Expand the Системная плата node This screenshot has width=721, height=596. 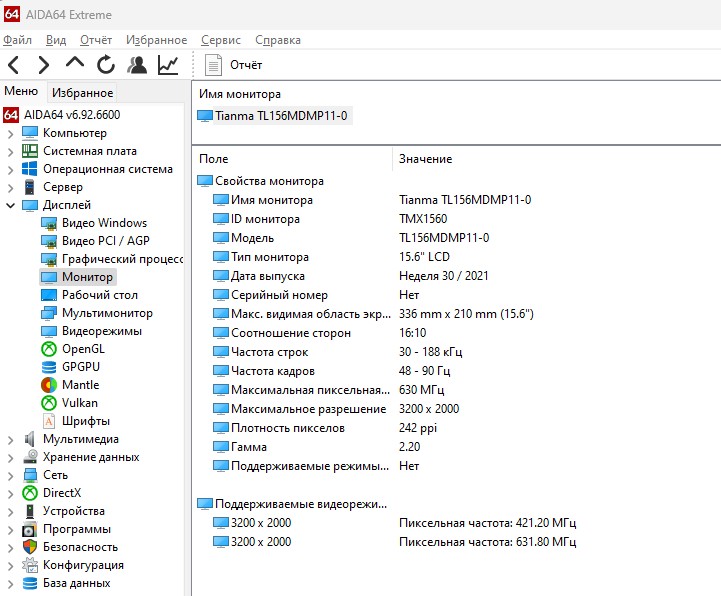point(11,152)
